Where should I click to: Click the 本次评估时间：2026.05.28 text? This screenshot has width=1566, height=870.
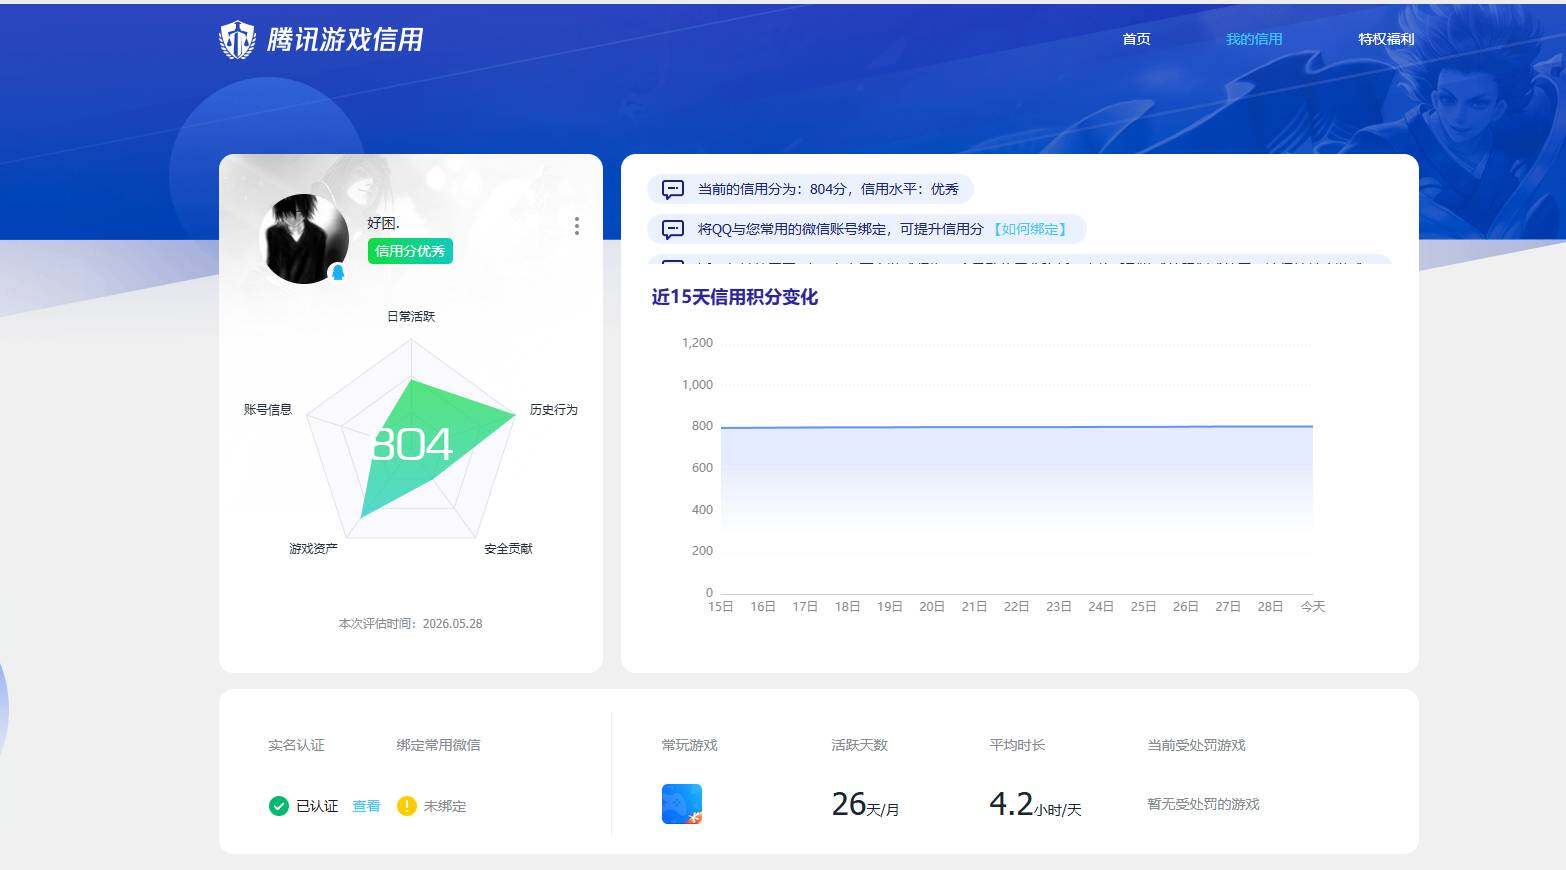(x=410, y=623)
